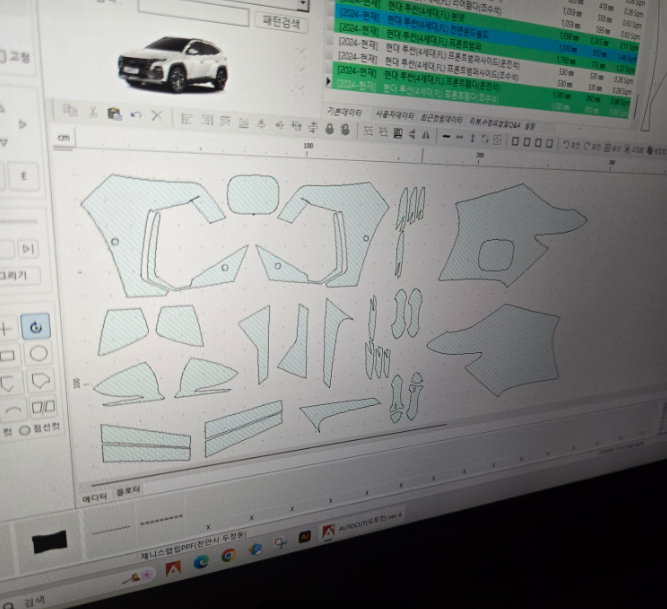Screen dimensions: 667x609
Task: Click the undo arrow icon
Action: (x=136, y=115)
